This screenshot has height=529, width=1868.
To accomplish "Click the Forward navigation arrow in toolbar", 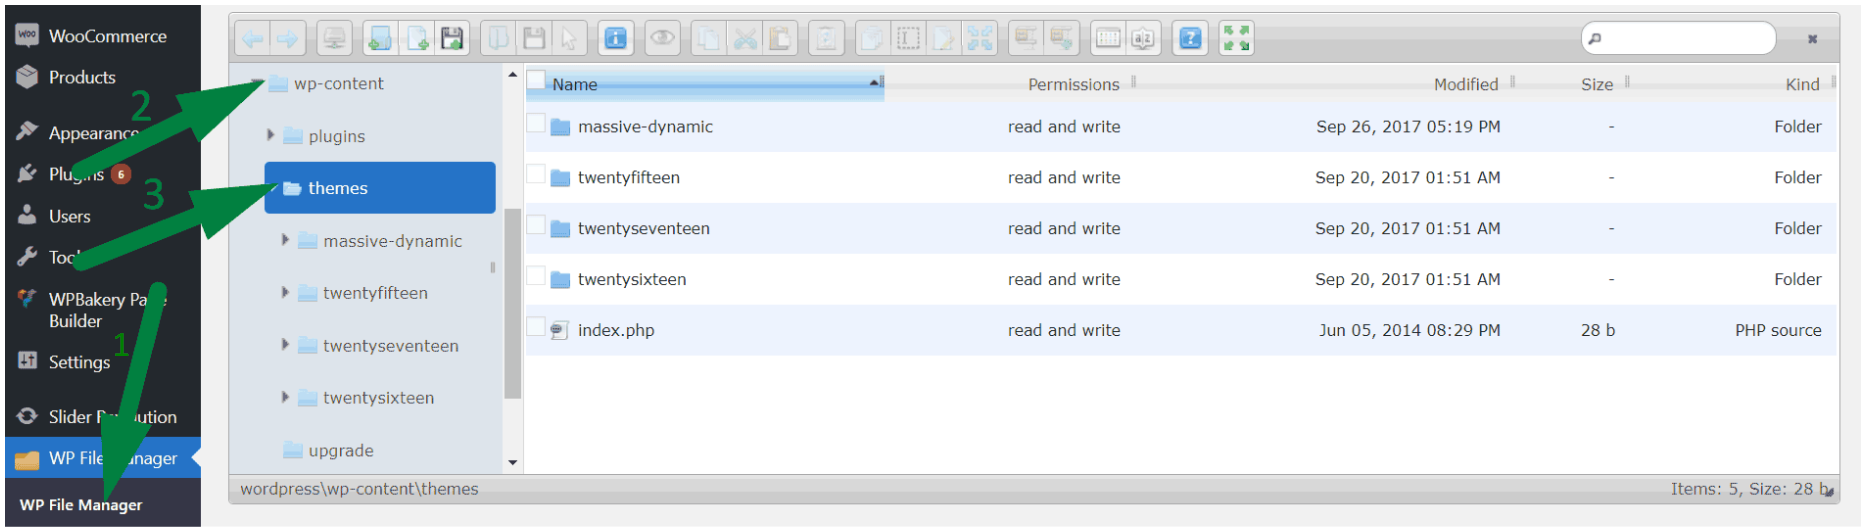I will (x=288, y=39).
